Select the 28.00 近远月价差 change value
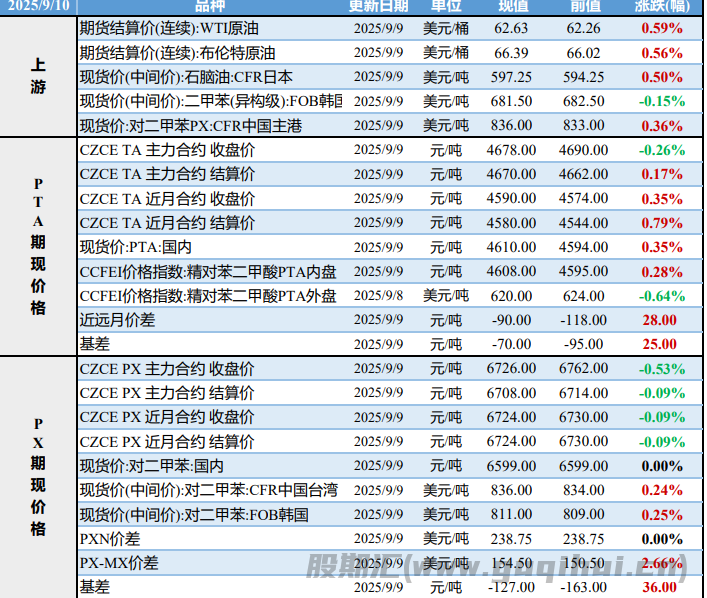Viewport: 707px width, 598px height. point(662,319)
